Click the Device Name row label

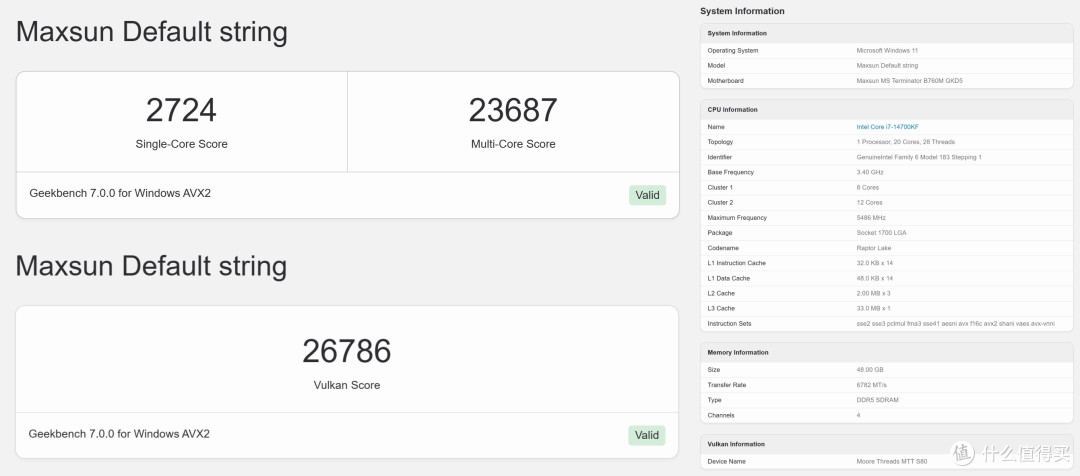(x=727, y=462)
